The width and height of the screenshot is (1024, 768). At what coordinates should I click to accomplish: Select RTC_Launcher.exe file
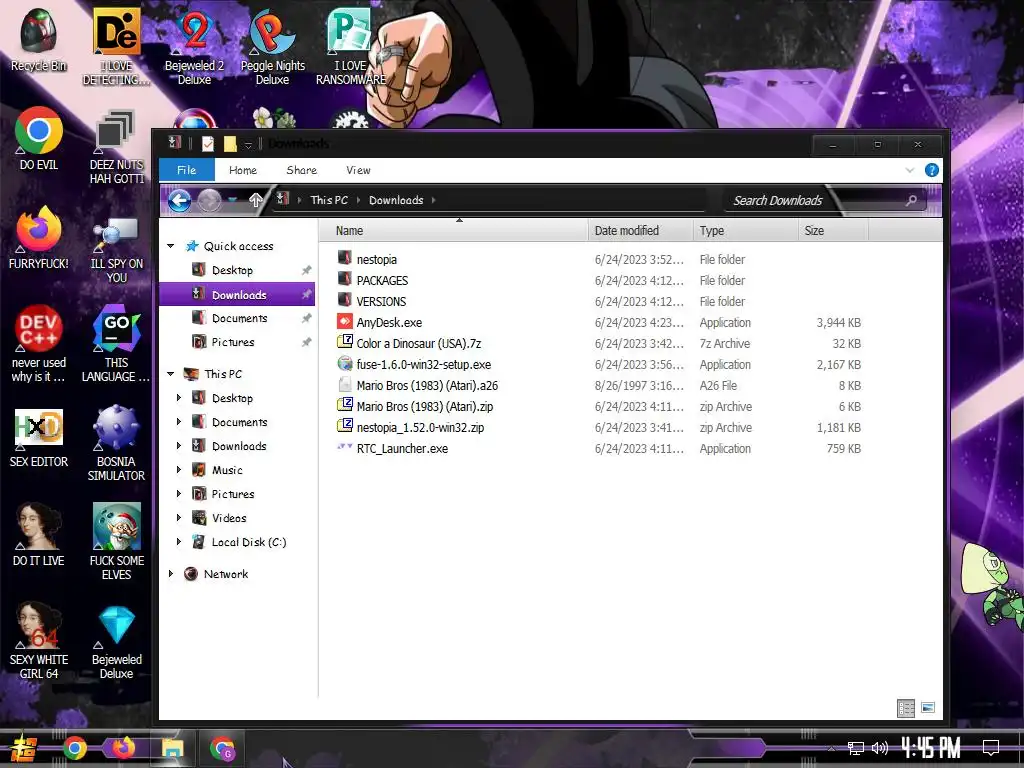(x=402, y=449)
